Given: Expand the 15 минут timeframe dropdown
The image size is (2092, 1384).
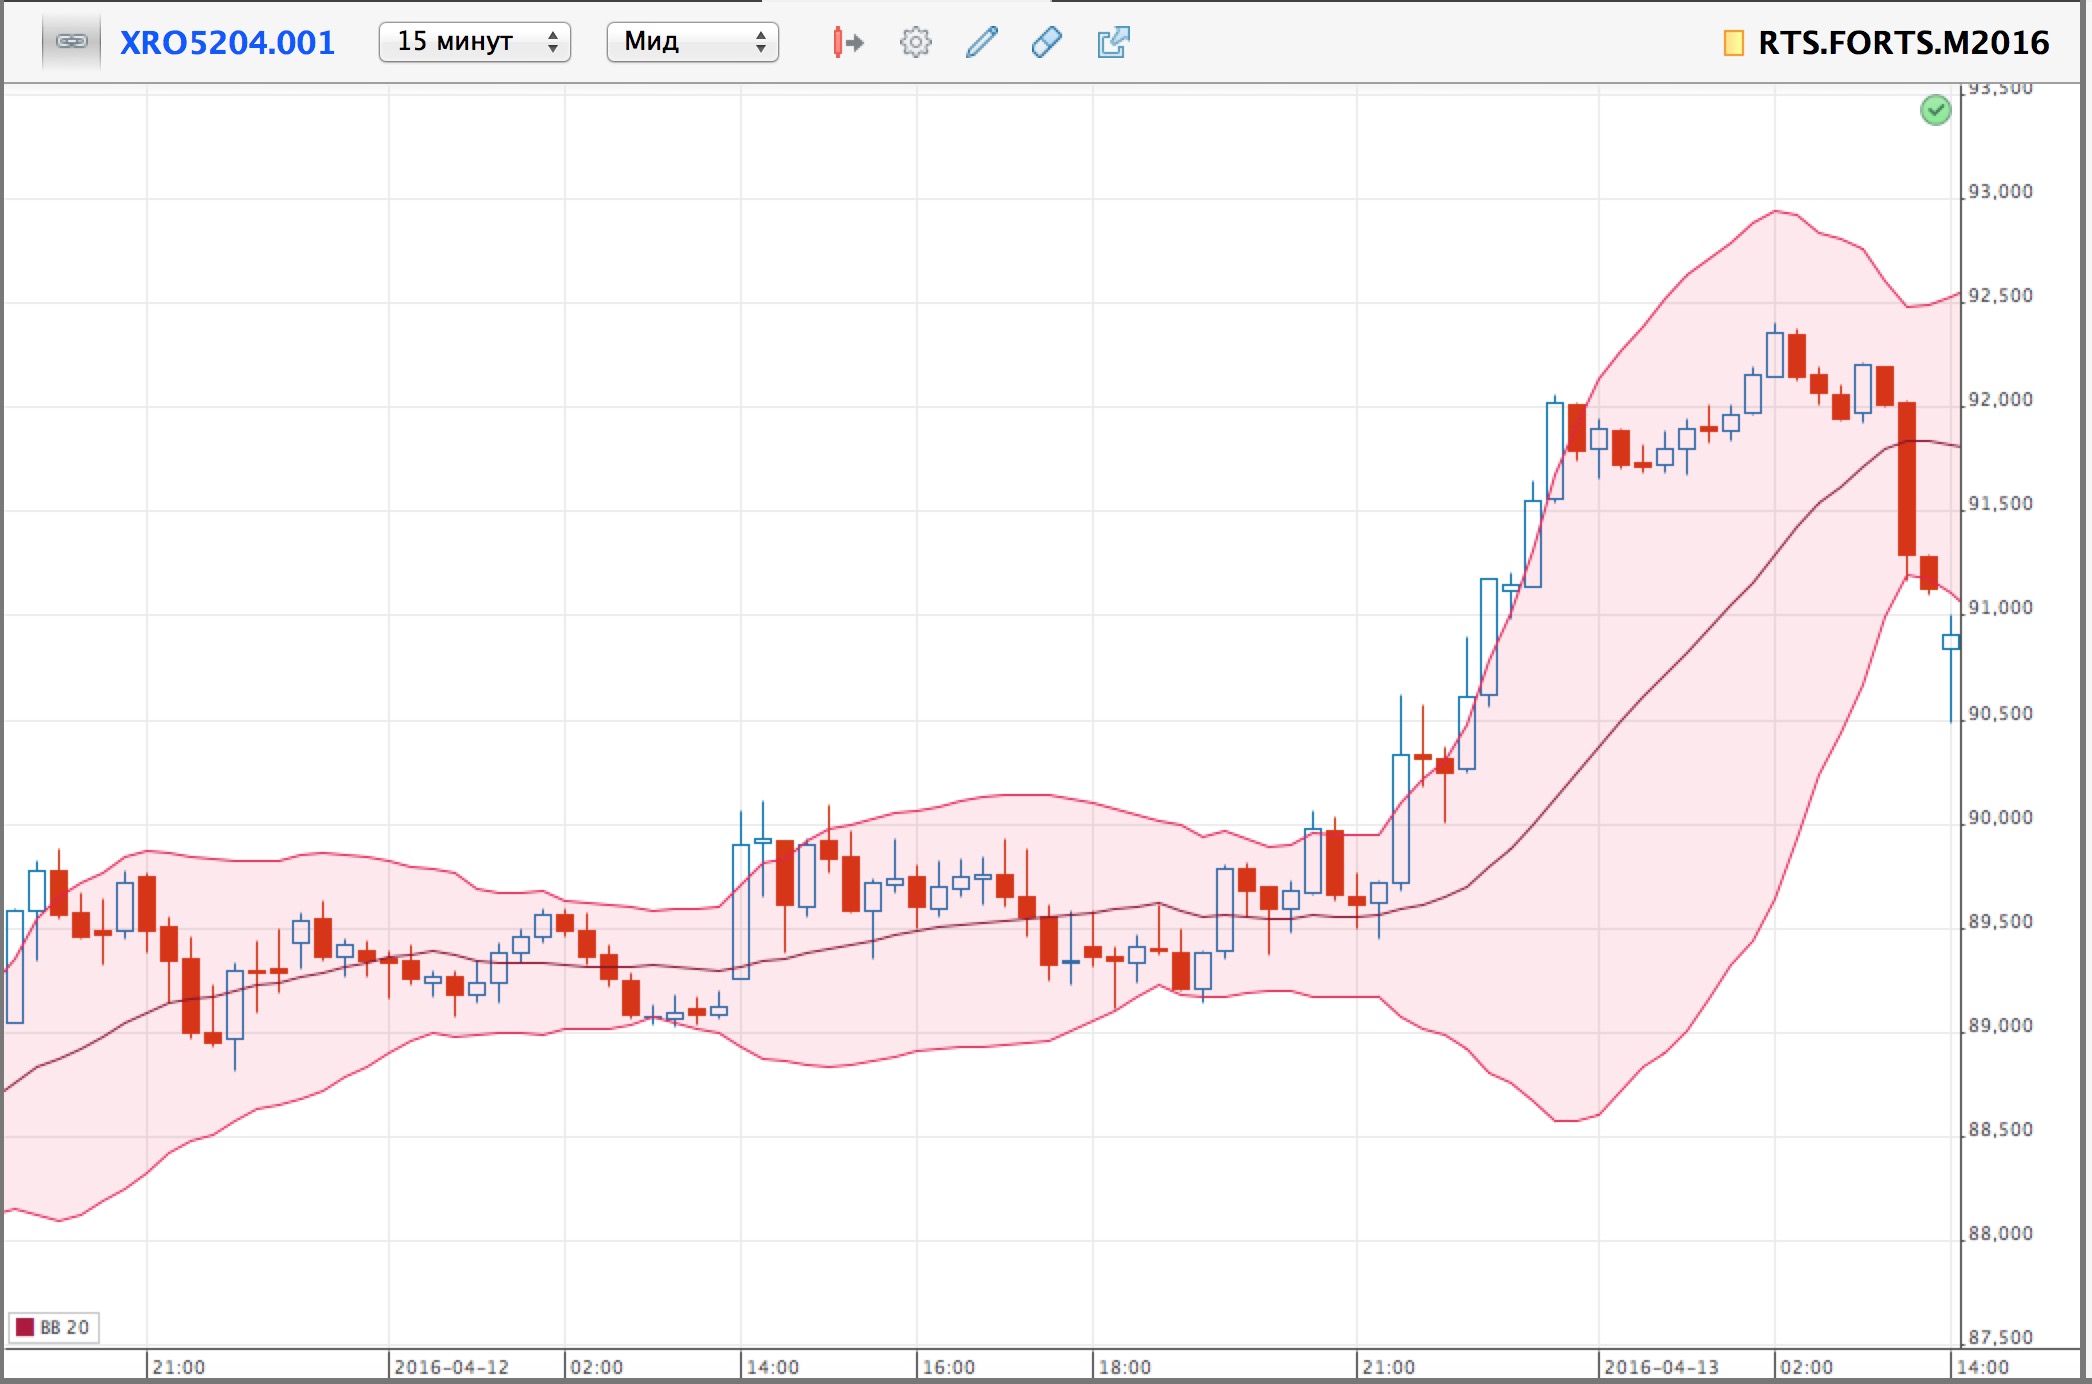Looking at the screenshot, I should coord(473,42).
